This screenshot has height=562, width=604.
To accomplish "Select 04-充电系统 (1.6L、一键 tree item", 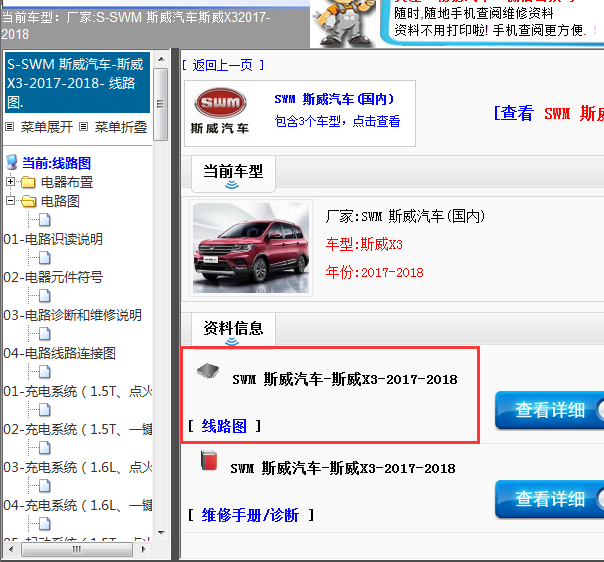I will (78, 505).
